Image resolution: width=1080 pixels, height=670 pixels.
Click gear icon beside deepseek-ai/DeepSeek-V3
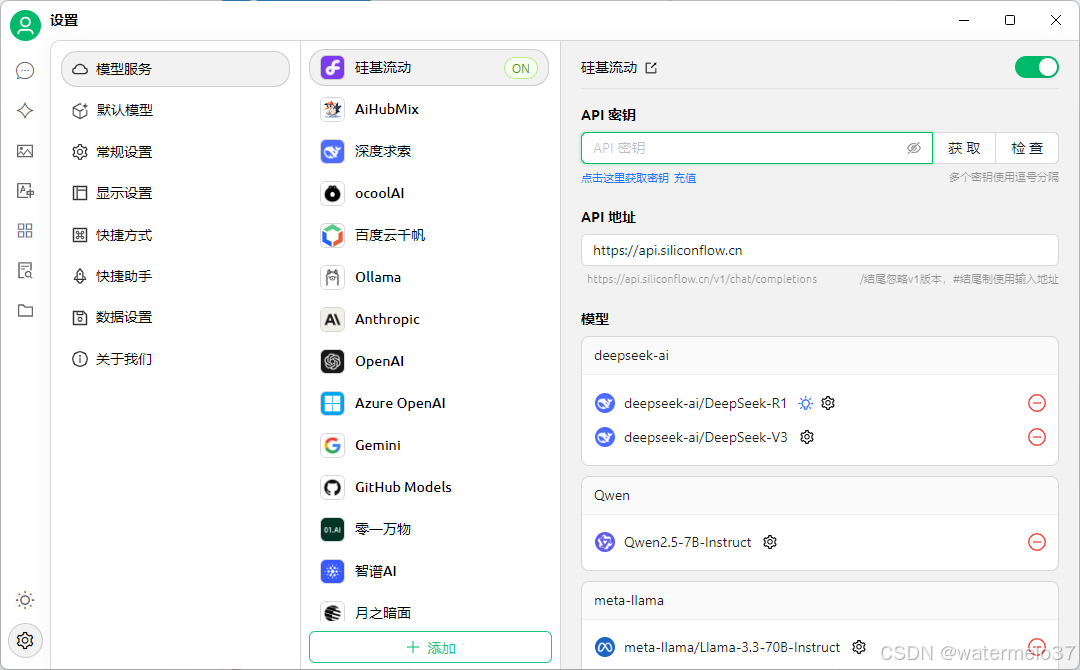coord(807,437)
